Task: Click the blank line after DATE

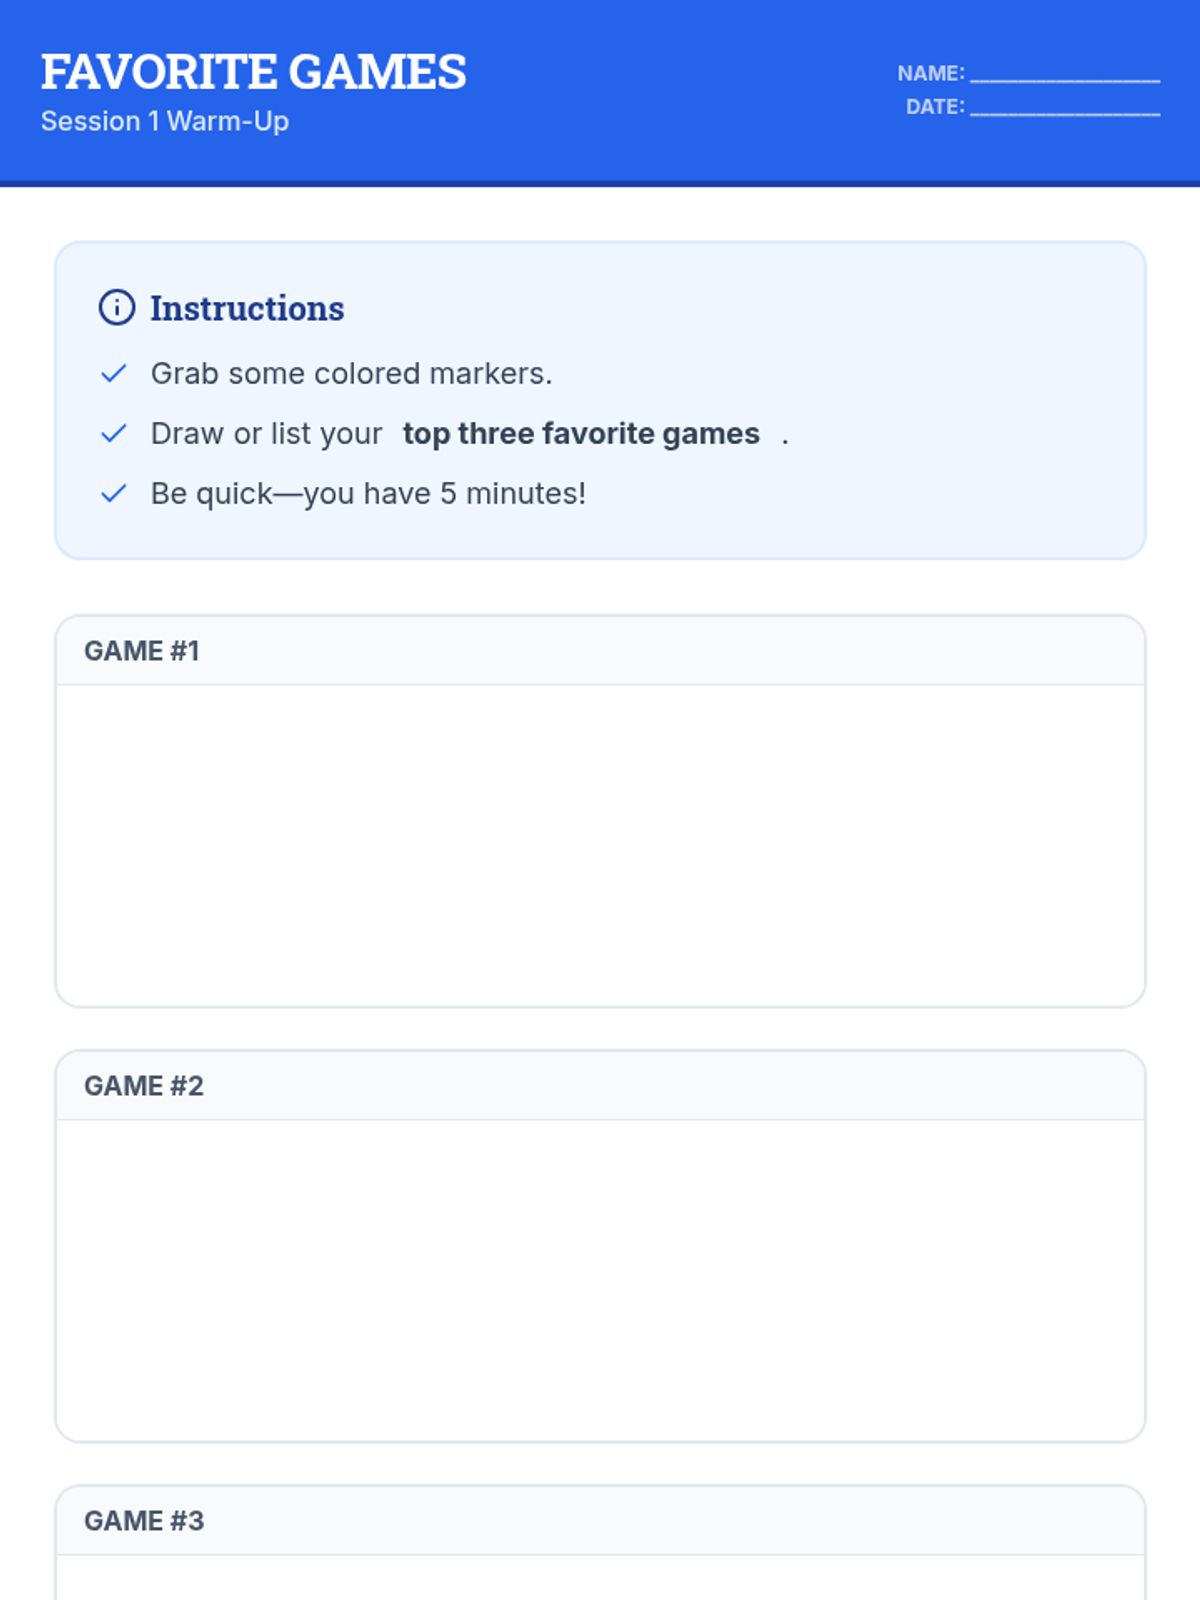Action: [x=1065, y=108]
